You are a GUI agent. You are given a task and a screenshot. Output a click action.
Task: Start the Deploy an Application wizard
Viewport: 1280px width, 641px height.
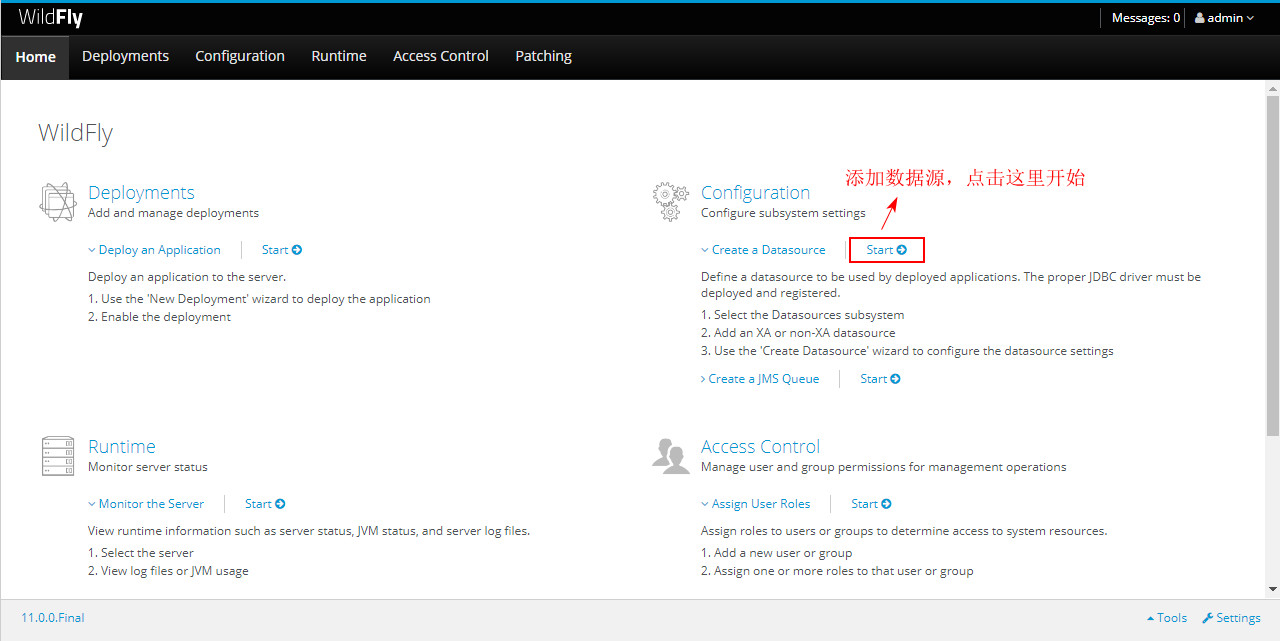(x=282, y=250)
